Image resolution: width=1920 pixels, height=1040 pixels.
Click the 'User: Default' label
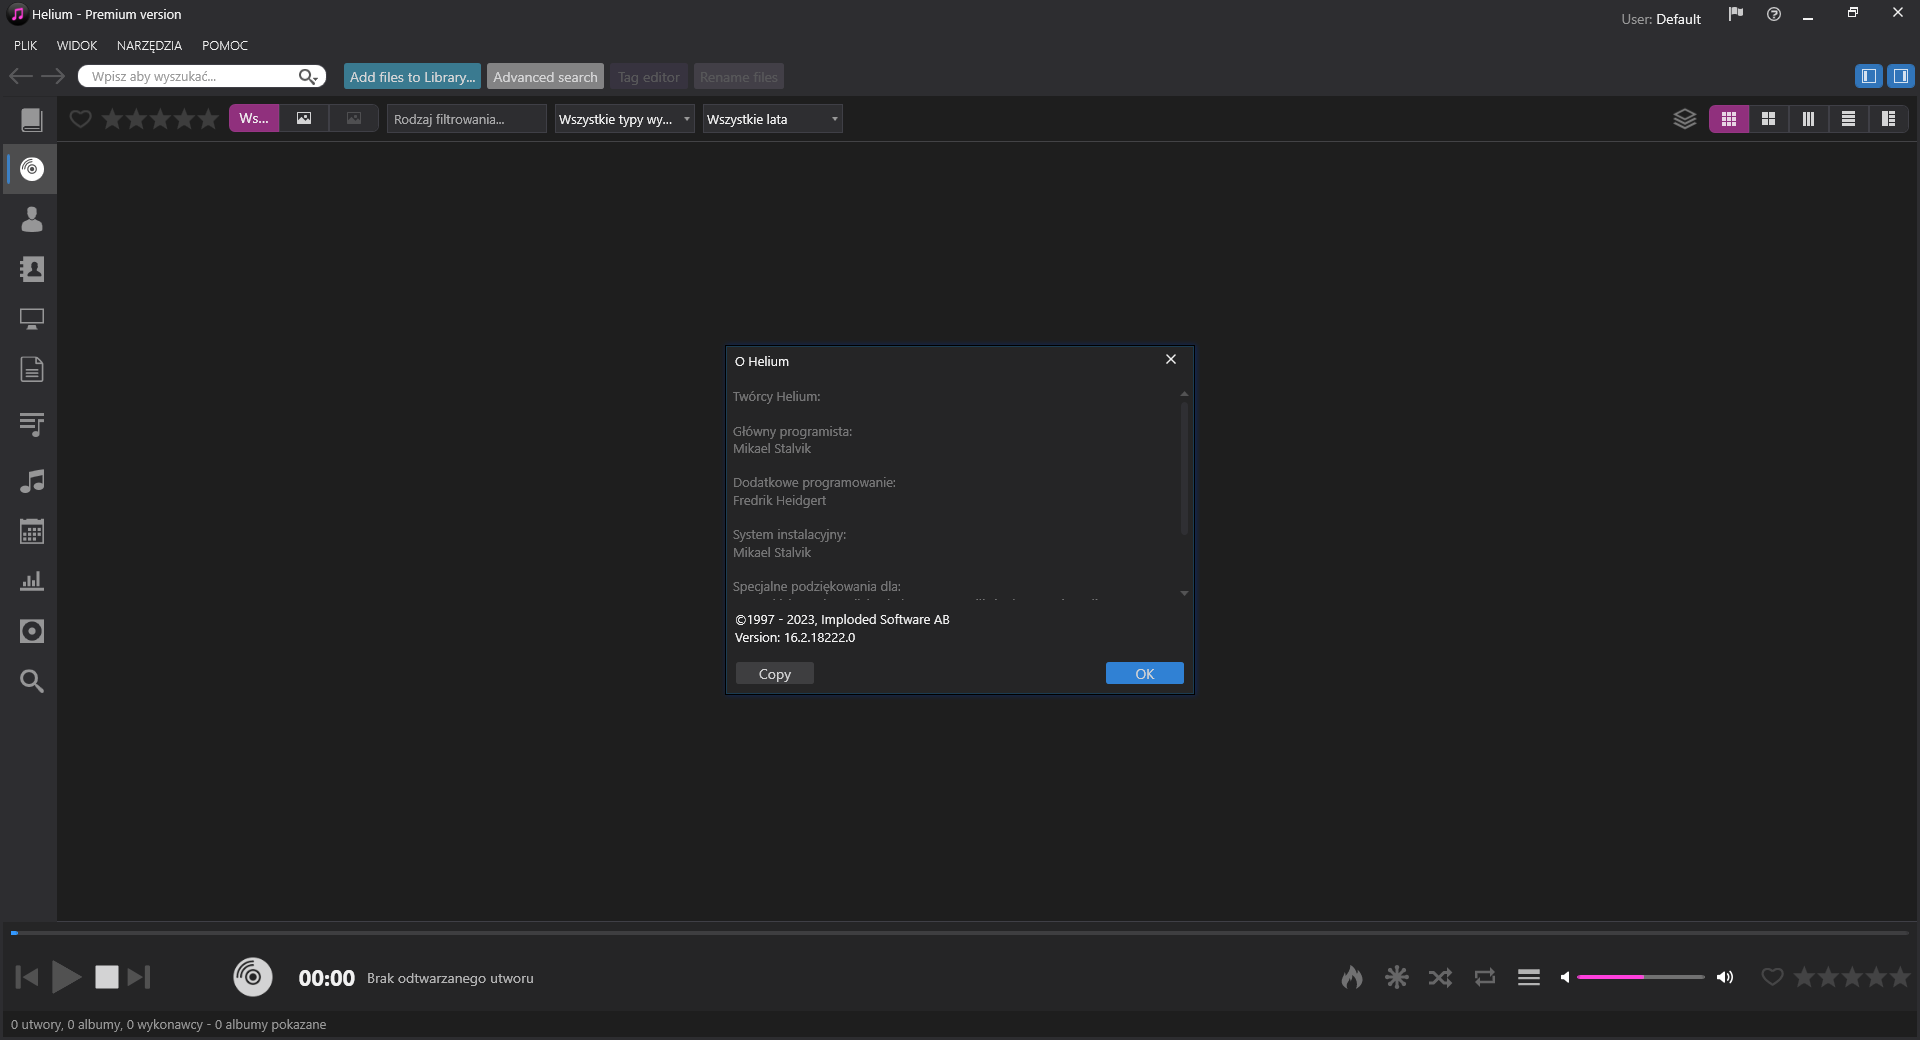coord(1661,19)
